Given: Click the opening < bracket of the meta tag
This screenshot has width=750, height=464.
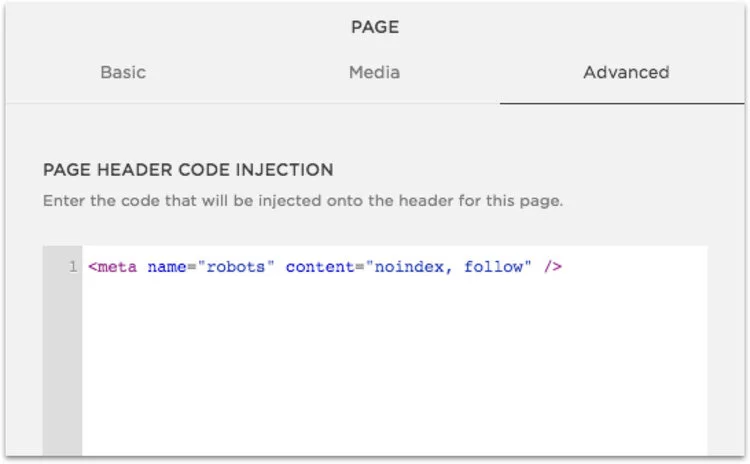Looking at the screenshot, I should (93, 268).
